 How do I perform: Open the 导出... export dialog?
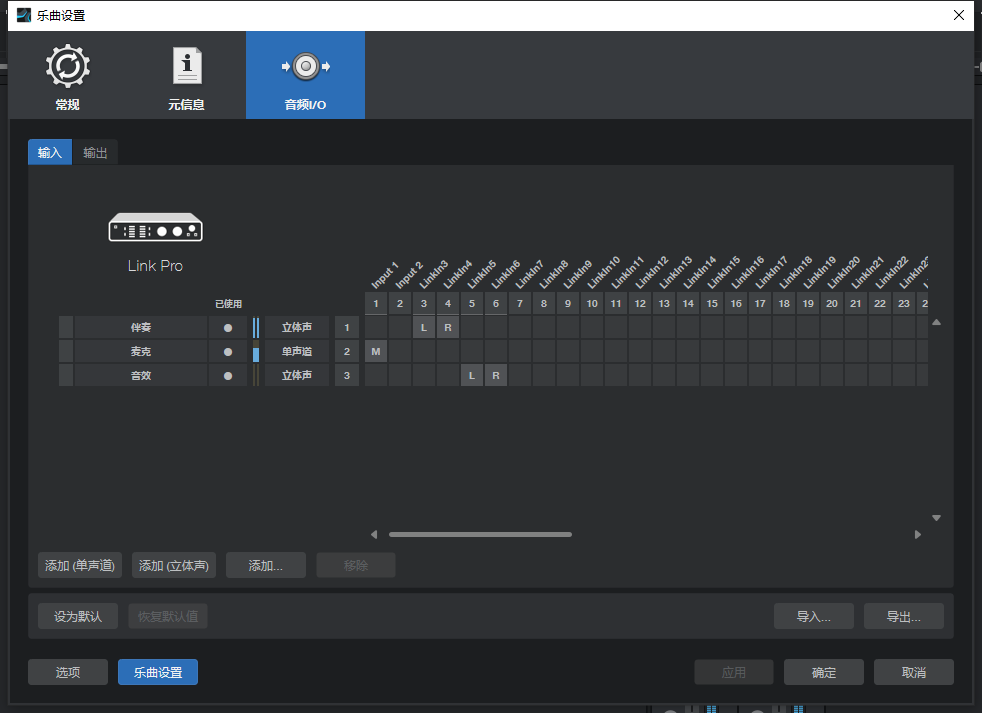coord(903,616)
